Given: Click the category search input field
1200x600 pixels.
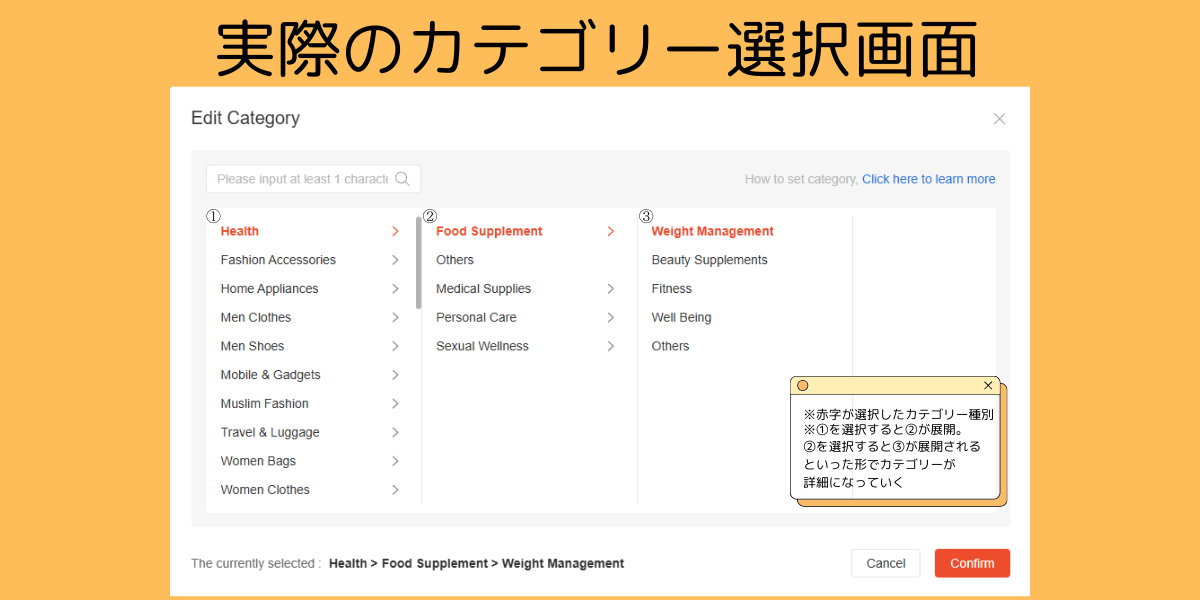Looking at the screenshot, I should (313, 179).
